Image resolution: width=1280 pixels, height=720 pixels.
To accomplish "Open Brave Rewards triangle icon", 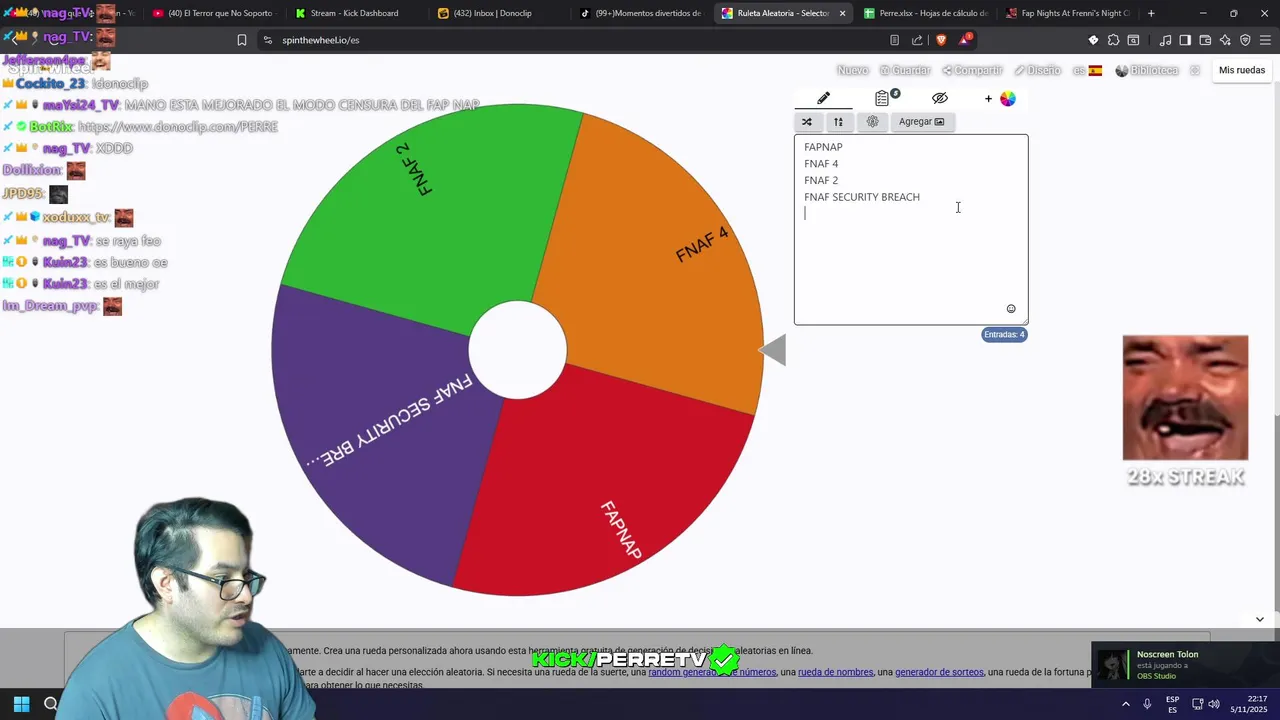I will click(x=965, y=40).
